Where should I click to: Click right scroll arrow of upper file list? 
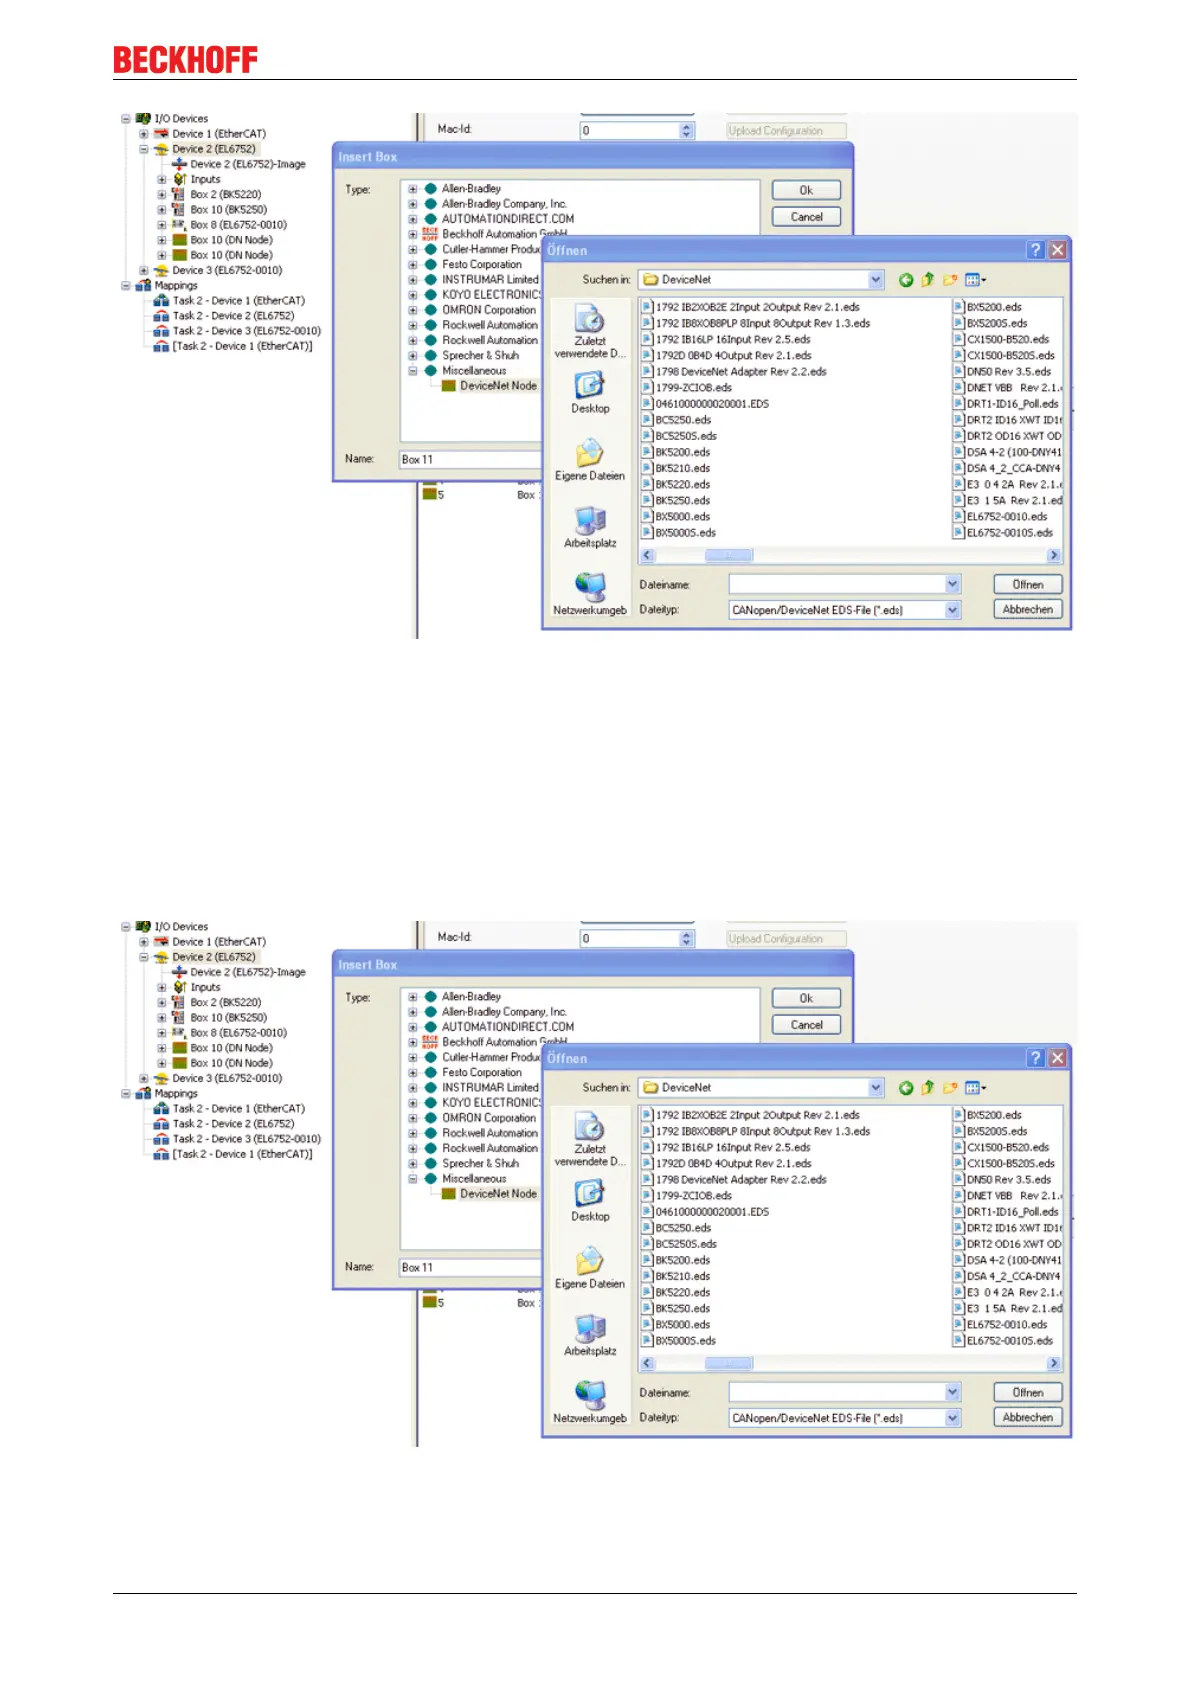click(1053, 555)
